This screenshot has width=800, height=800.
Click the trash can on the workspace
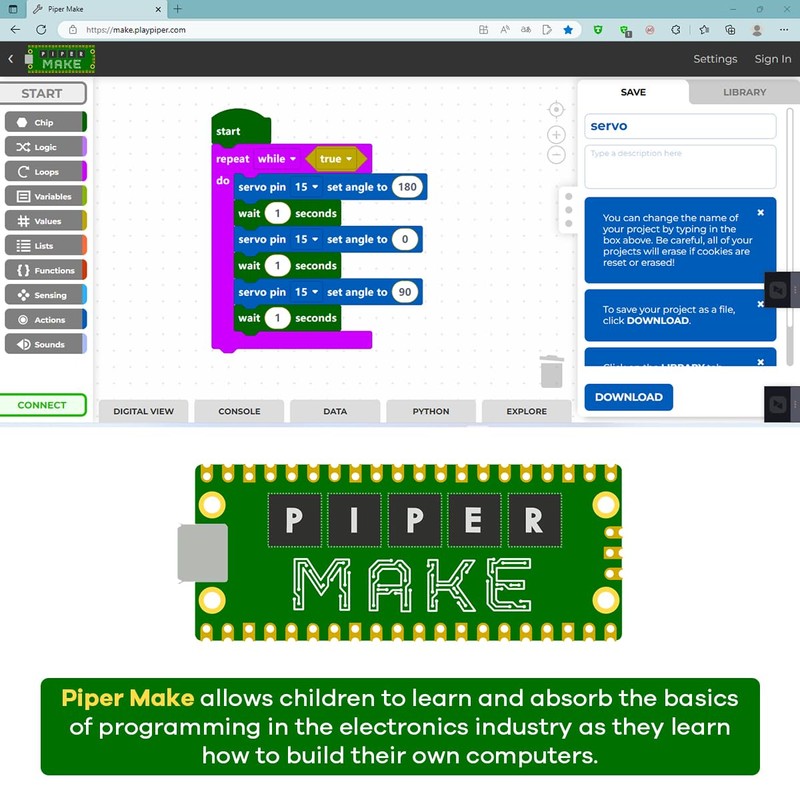click(x=552, y=371)
